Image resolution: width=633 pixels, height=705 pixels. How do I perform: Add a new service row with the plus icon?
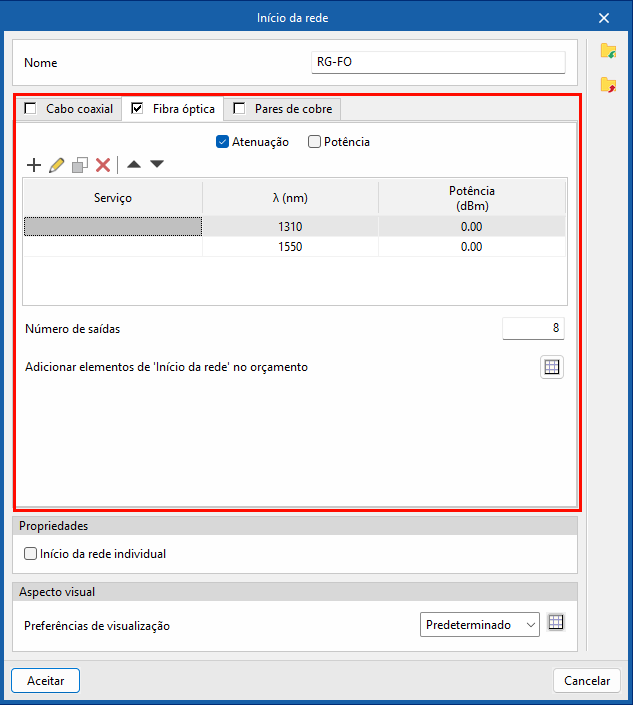click(x=34, y=165)
